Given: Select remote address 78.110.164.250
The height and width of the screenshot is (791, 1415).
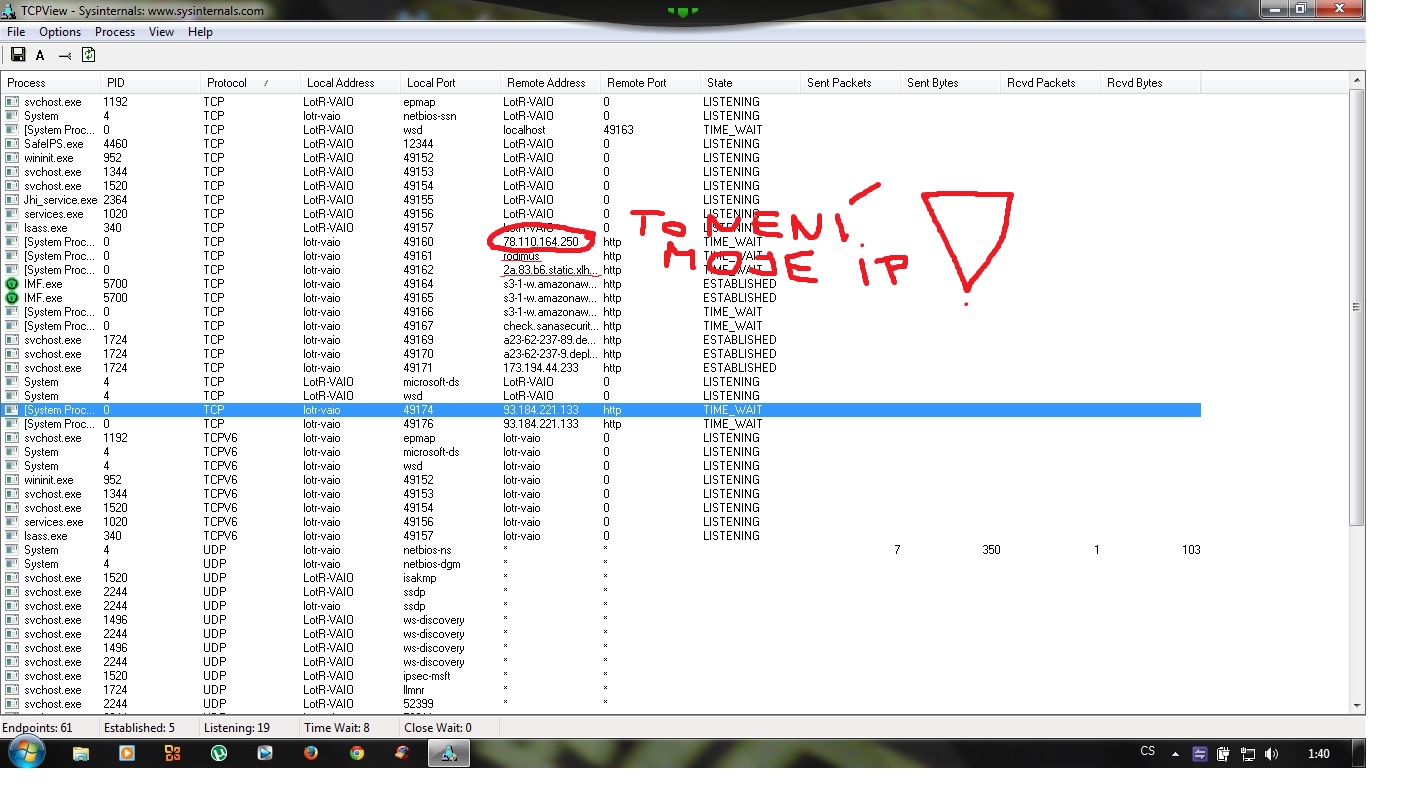Looking at the screenshot, I should click(x=541, y=242).
